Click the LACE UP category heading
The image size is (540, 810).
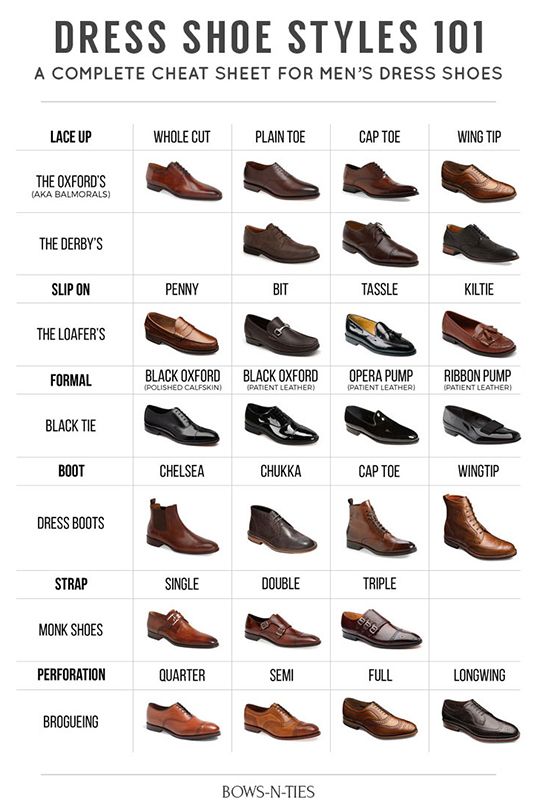(x=71, y=137)
